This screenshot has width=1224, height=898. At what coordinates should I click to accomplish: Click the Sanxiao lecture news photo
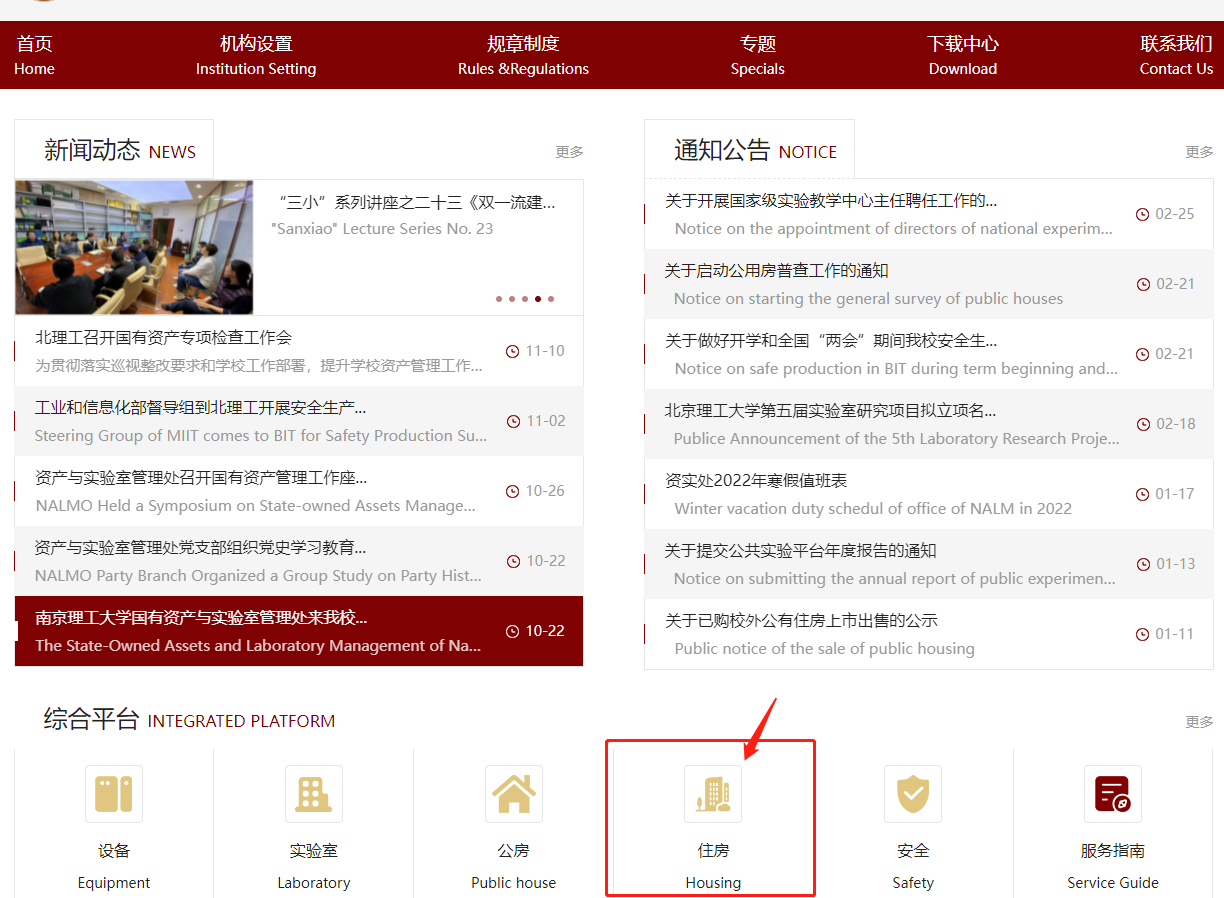click(134, 247)
